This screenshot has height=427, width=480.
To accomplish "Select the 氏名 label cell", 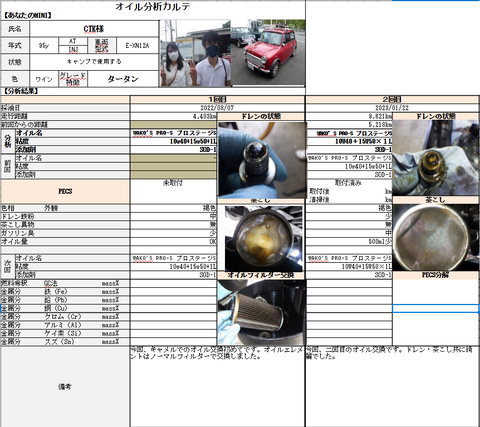I will pos(15,29).
